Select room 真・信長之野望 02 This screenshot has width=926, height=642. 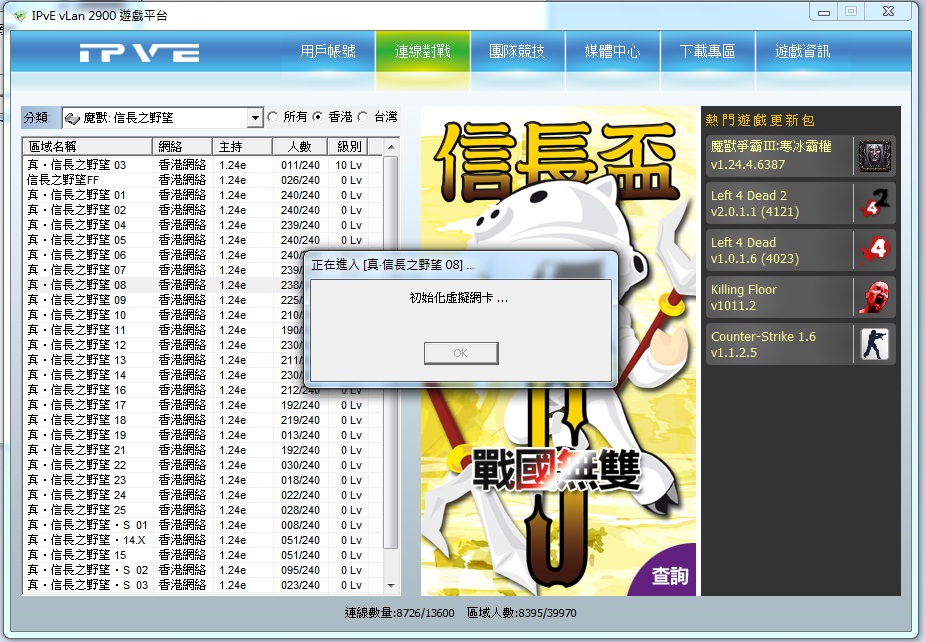[x=203, y=210]
